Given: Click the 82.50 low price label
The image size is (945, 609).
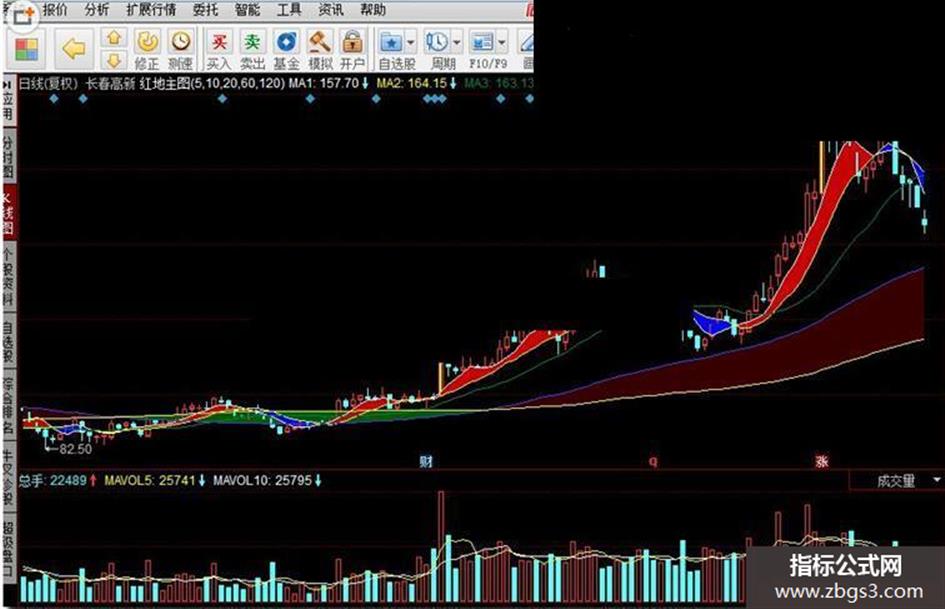Looking at the screenshot, I should [x=75, y=449].
